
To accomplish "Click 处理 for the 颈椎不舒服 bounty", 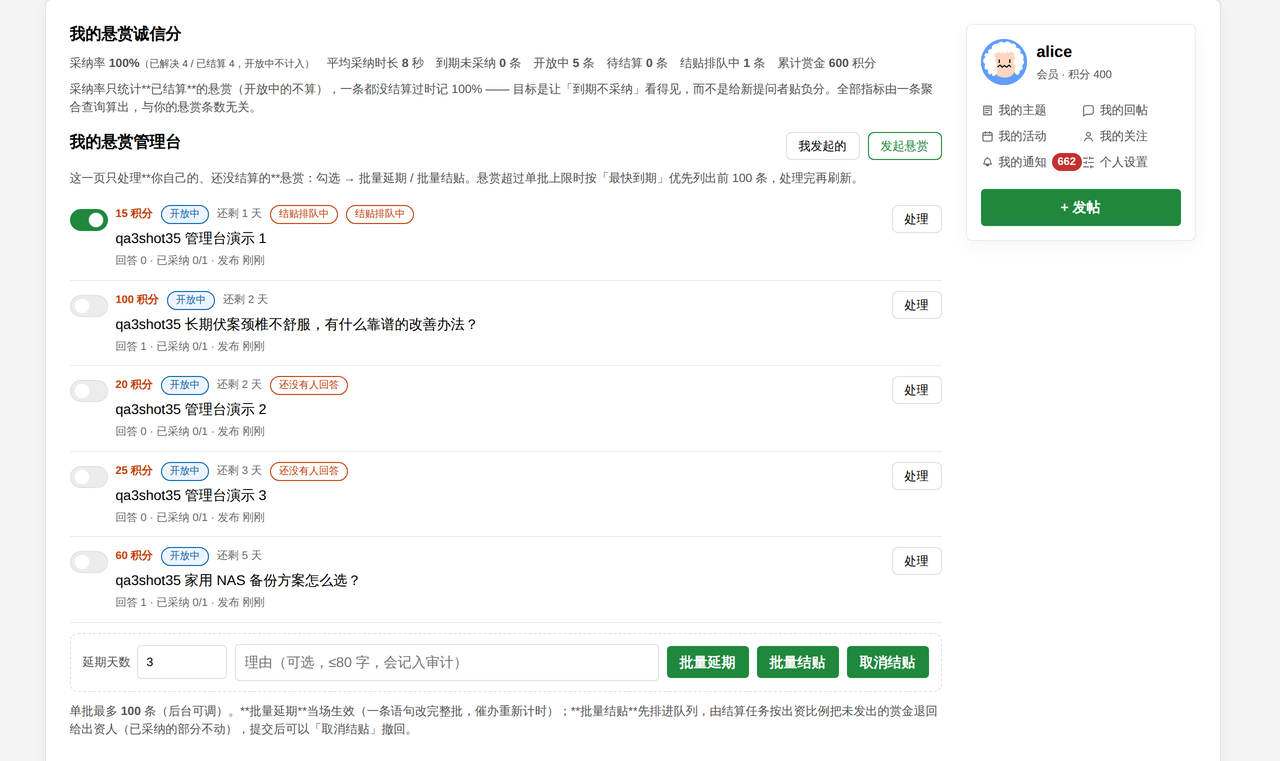I will tap(917, 305).
